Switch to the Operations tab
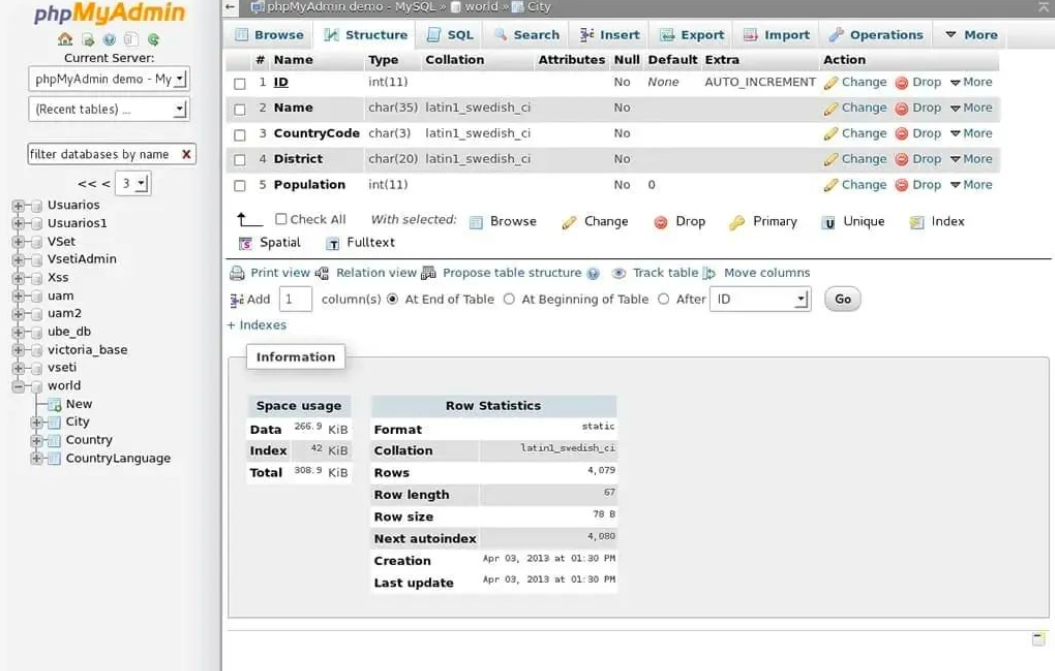The height and width of the screenshot is (671, 1055). [x=876, y=35]
